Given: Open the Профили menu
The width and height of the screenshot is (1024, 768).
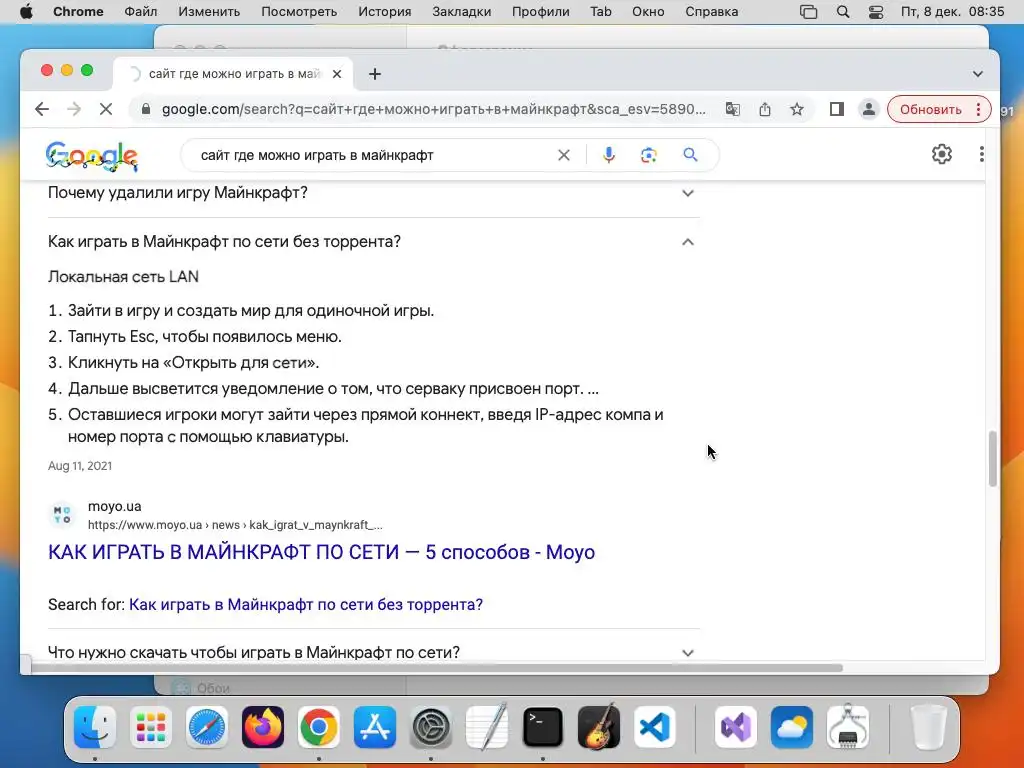Looking at the screenshot, I should click(541, 12).
